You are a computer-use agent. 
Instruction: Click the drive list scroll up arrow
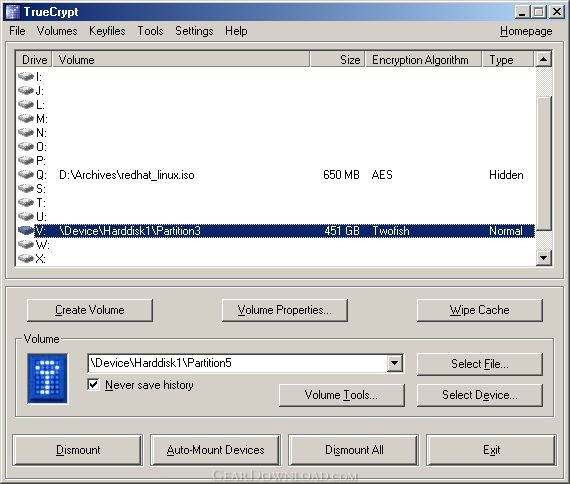coord(543,59)
